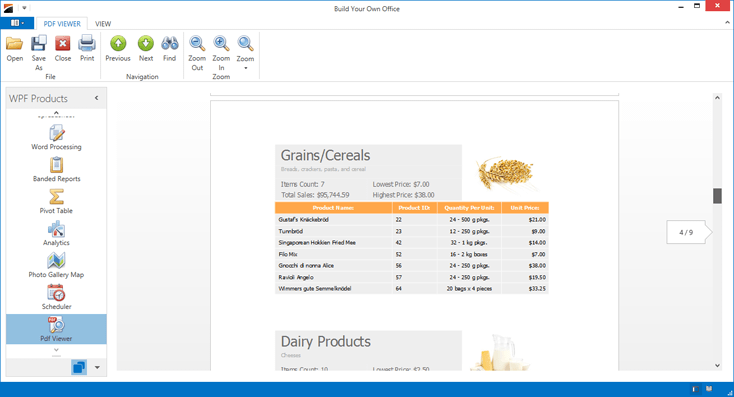Click the 4 / 9 page indicator
This screenshot has height=397, width=734.
[x=686, y=232]
